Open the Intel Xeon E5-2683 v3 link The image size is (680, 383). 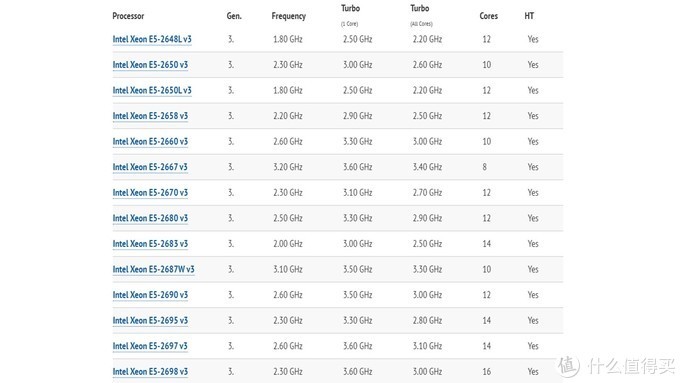pos(150,244)
